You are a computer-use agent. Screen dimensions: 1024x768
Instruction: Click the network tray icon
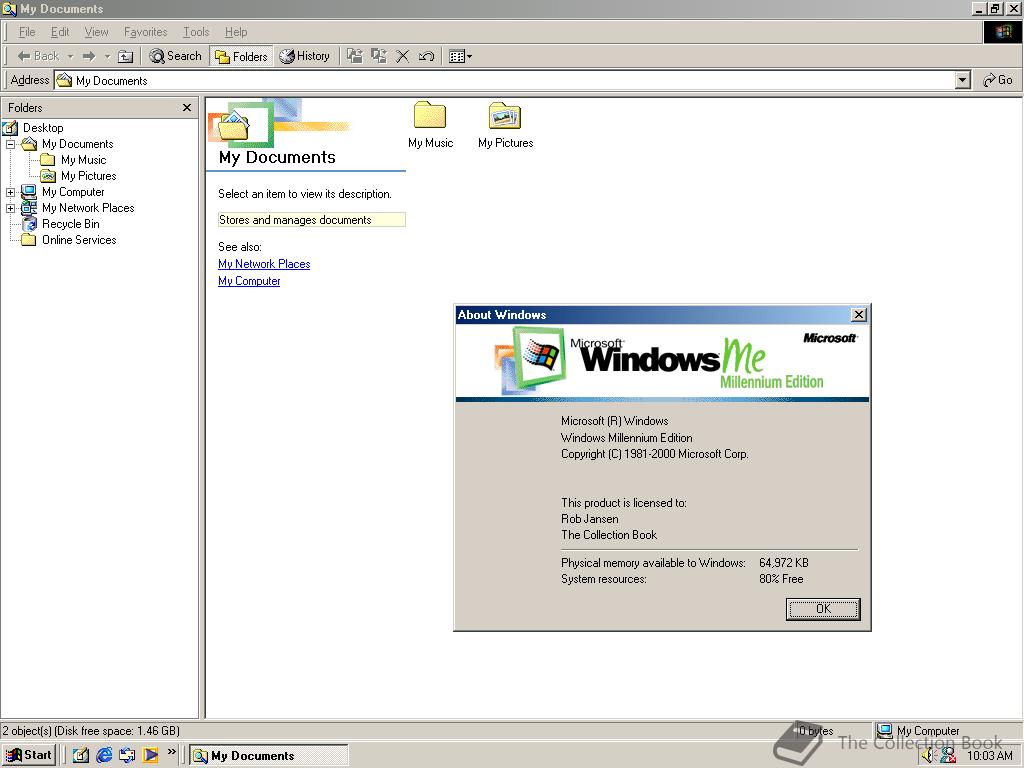point(948,756)
